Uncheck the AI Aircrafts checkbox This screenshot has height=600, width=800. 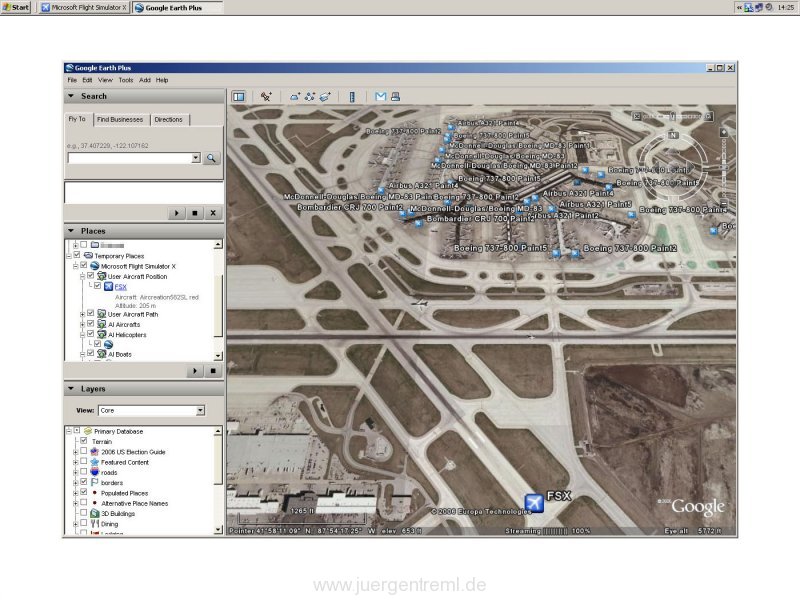[x=91, y=324]
